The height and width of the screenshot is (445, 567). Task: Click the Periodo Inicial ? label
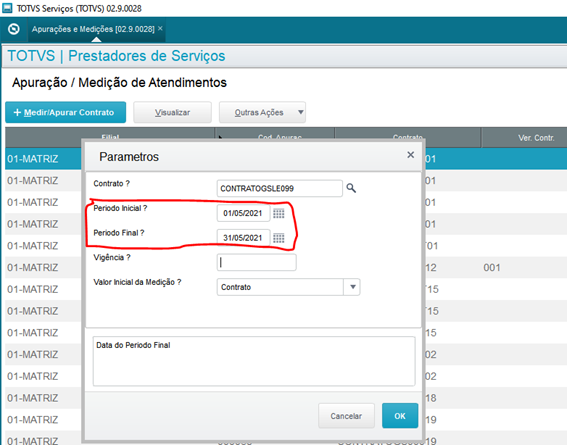(120, 208)
